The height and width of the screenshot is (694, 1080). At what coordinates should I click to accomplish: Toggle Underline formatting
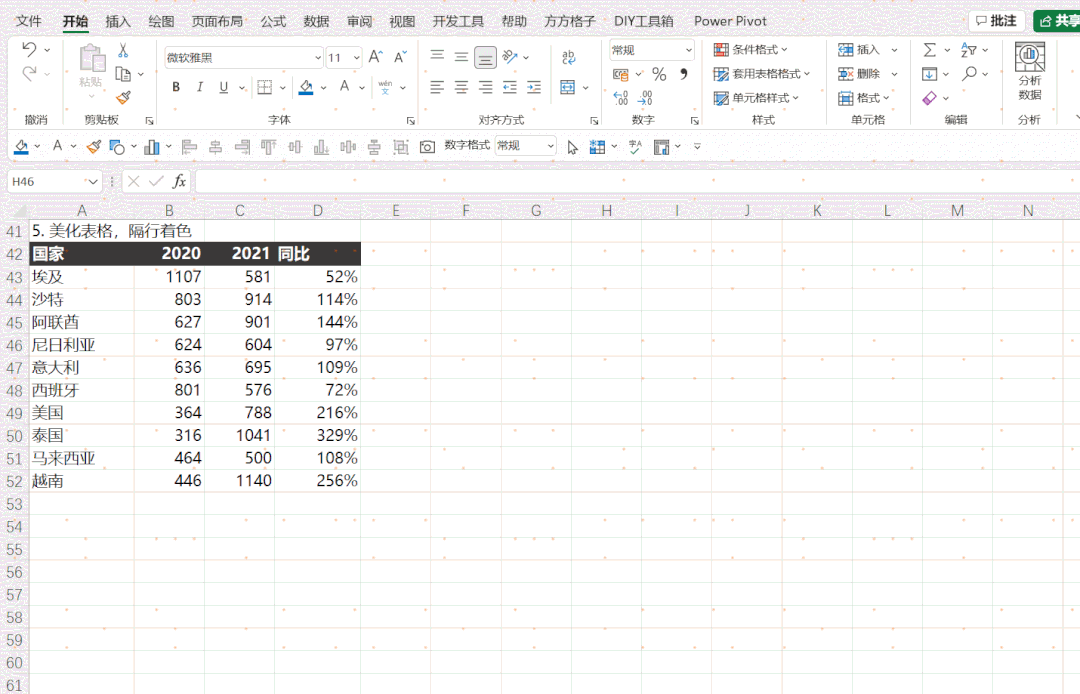223,87
